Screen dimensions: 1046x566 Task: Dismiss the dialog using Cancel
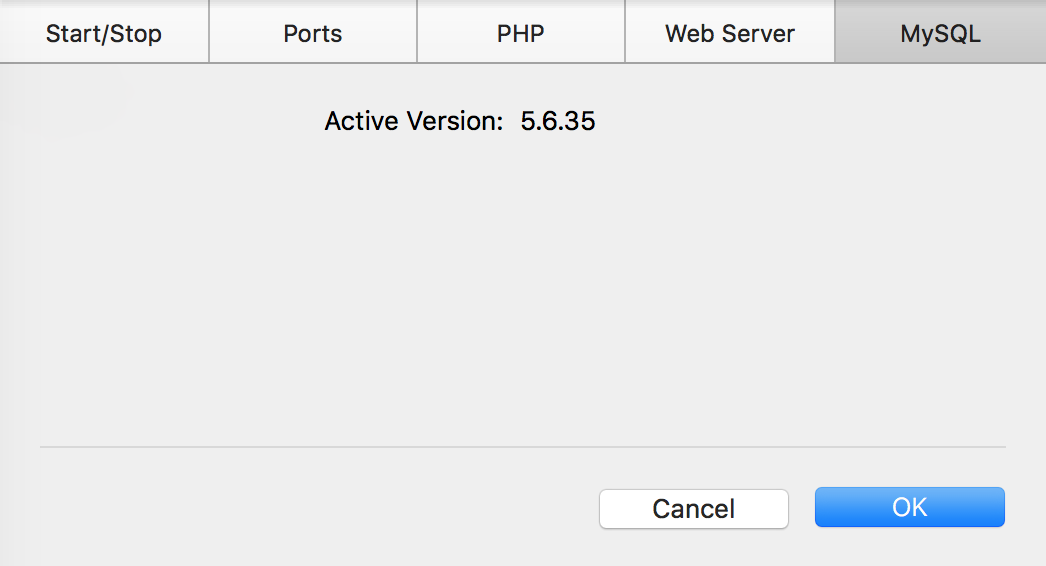click(x=694, y=508)
